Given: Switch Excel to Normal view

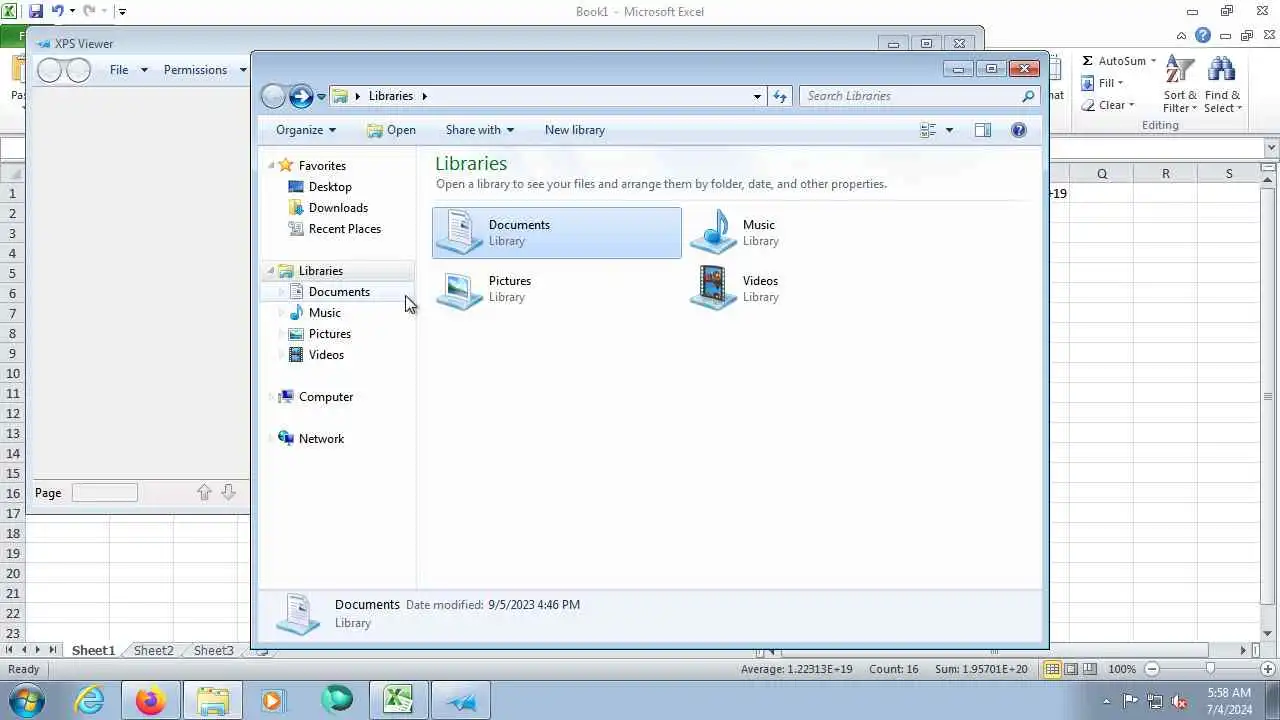Looking at the screenshot, I should (x=1052, y=669).
